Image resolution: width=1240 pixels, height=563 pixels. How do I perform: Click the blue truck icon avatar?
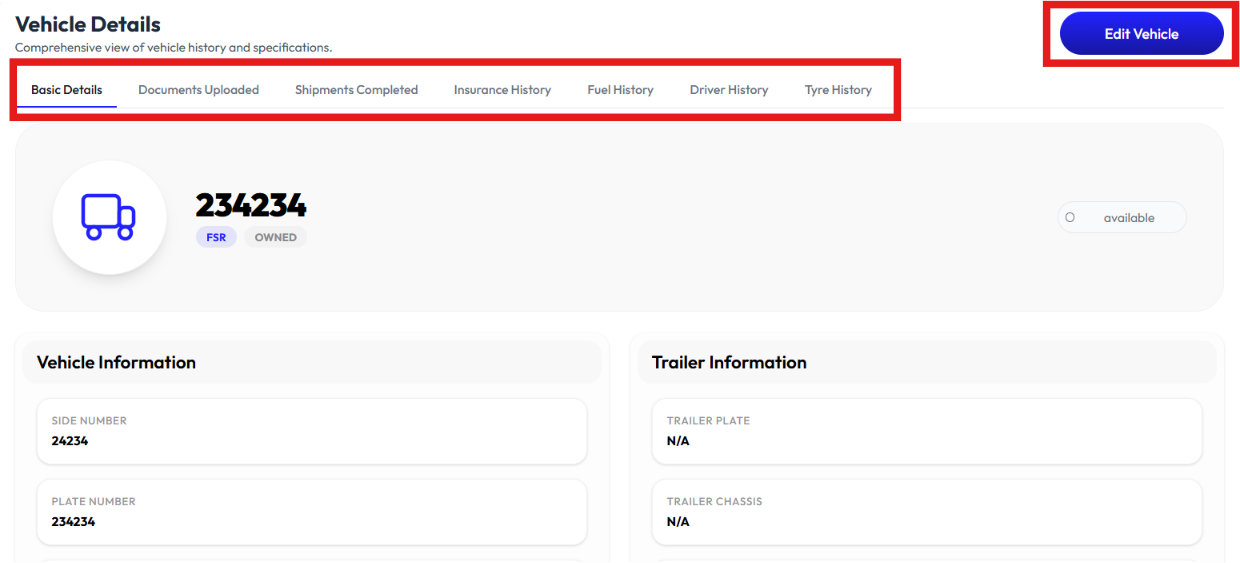pos(109,217)
